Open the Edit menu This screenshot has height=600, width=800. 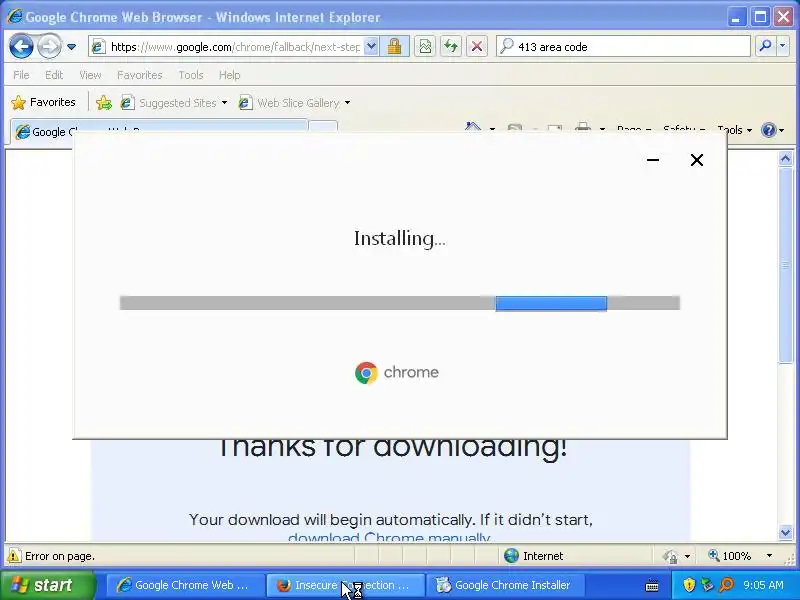pyautogui.click(x=54, y=75)
